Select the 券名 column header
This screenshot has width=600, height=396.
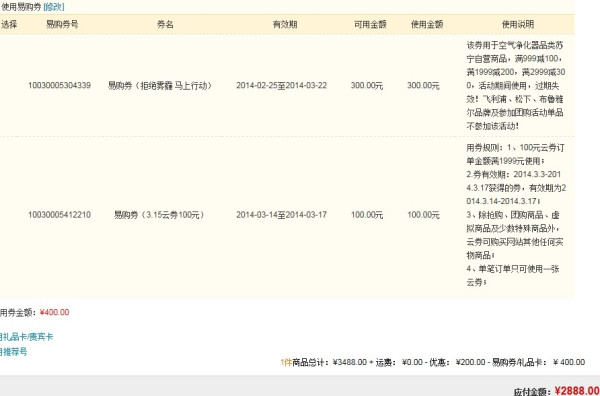(165, 24)
